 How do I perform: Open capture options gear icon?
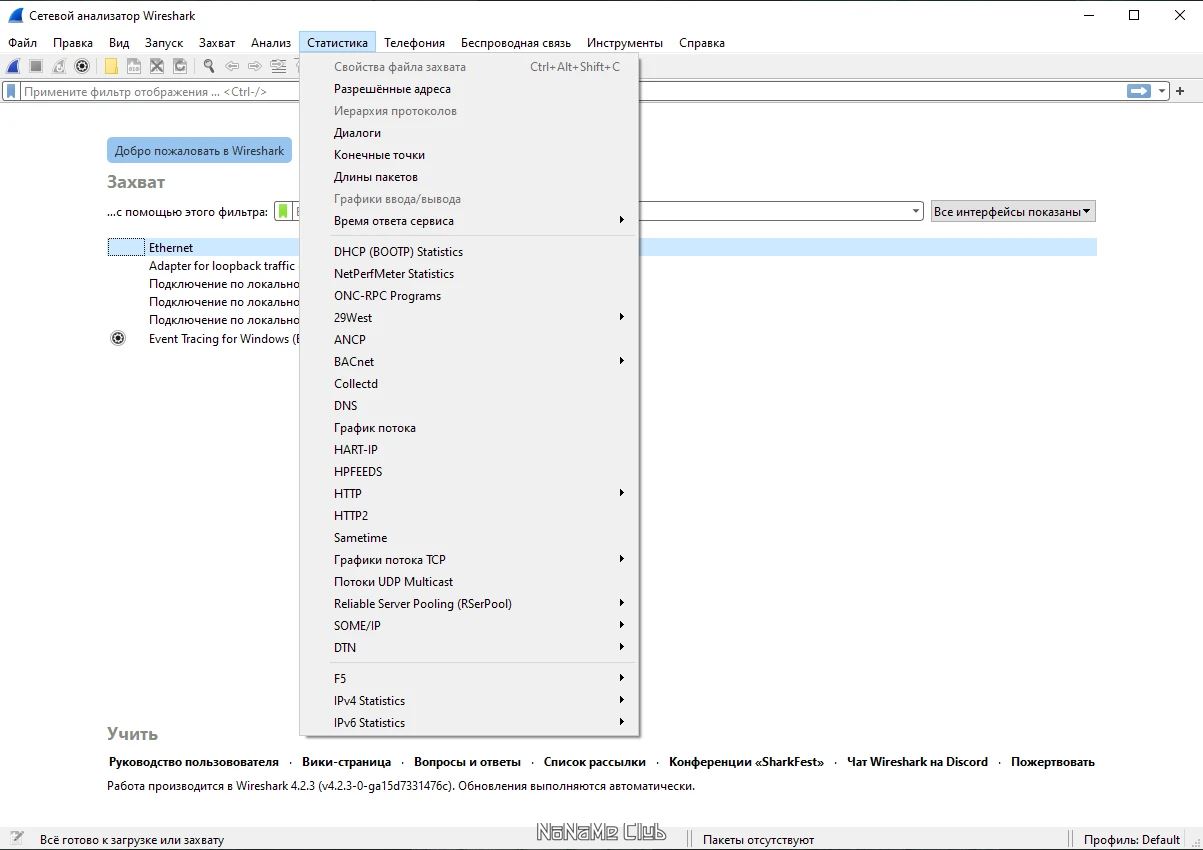click(82, 66)
